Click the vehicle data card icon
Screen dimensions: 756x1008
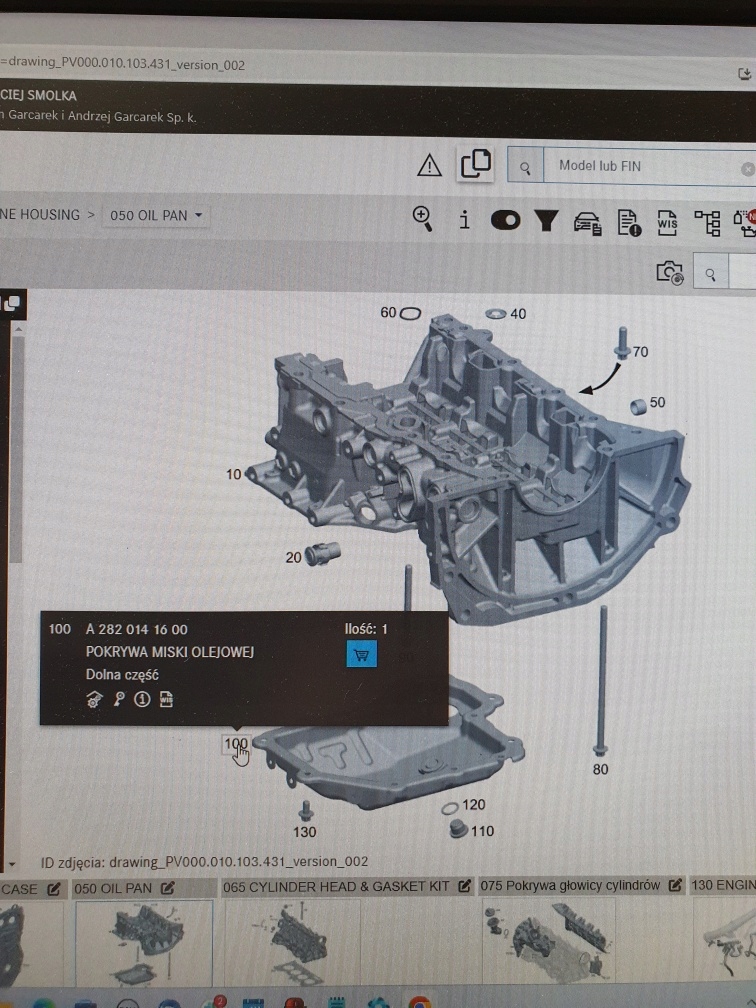click(x=587, y=222)
